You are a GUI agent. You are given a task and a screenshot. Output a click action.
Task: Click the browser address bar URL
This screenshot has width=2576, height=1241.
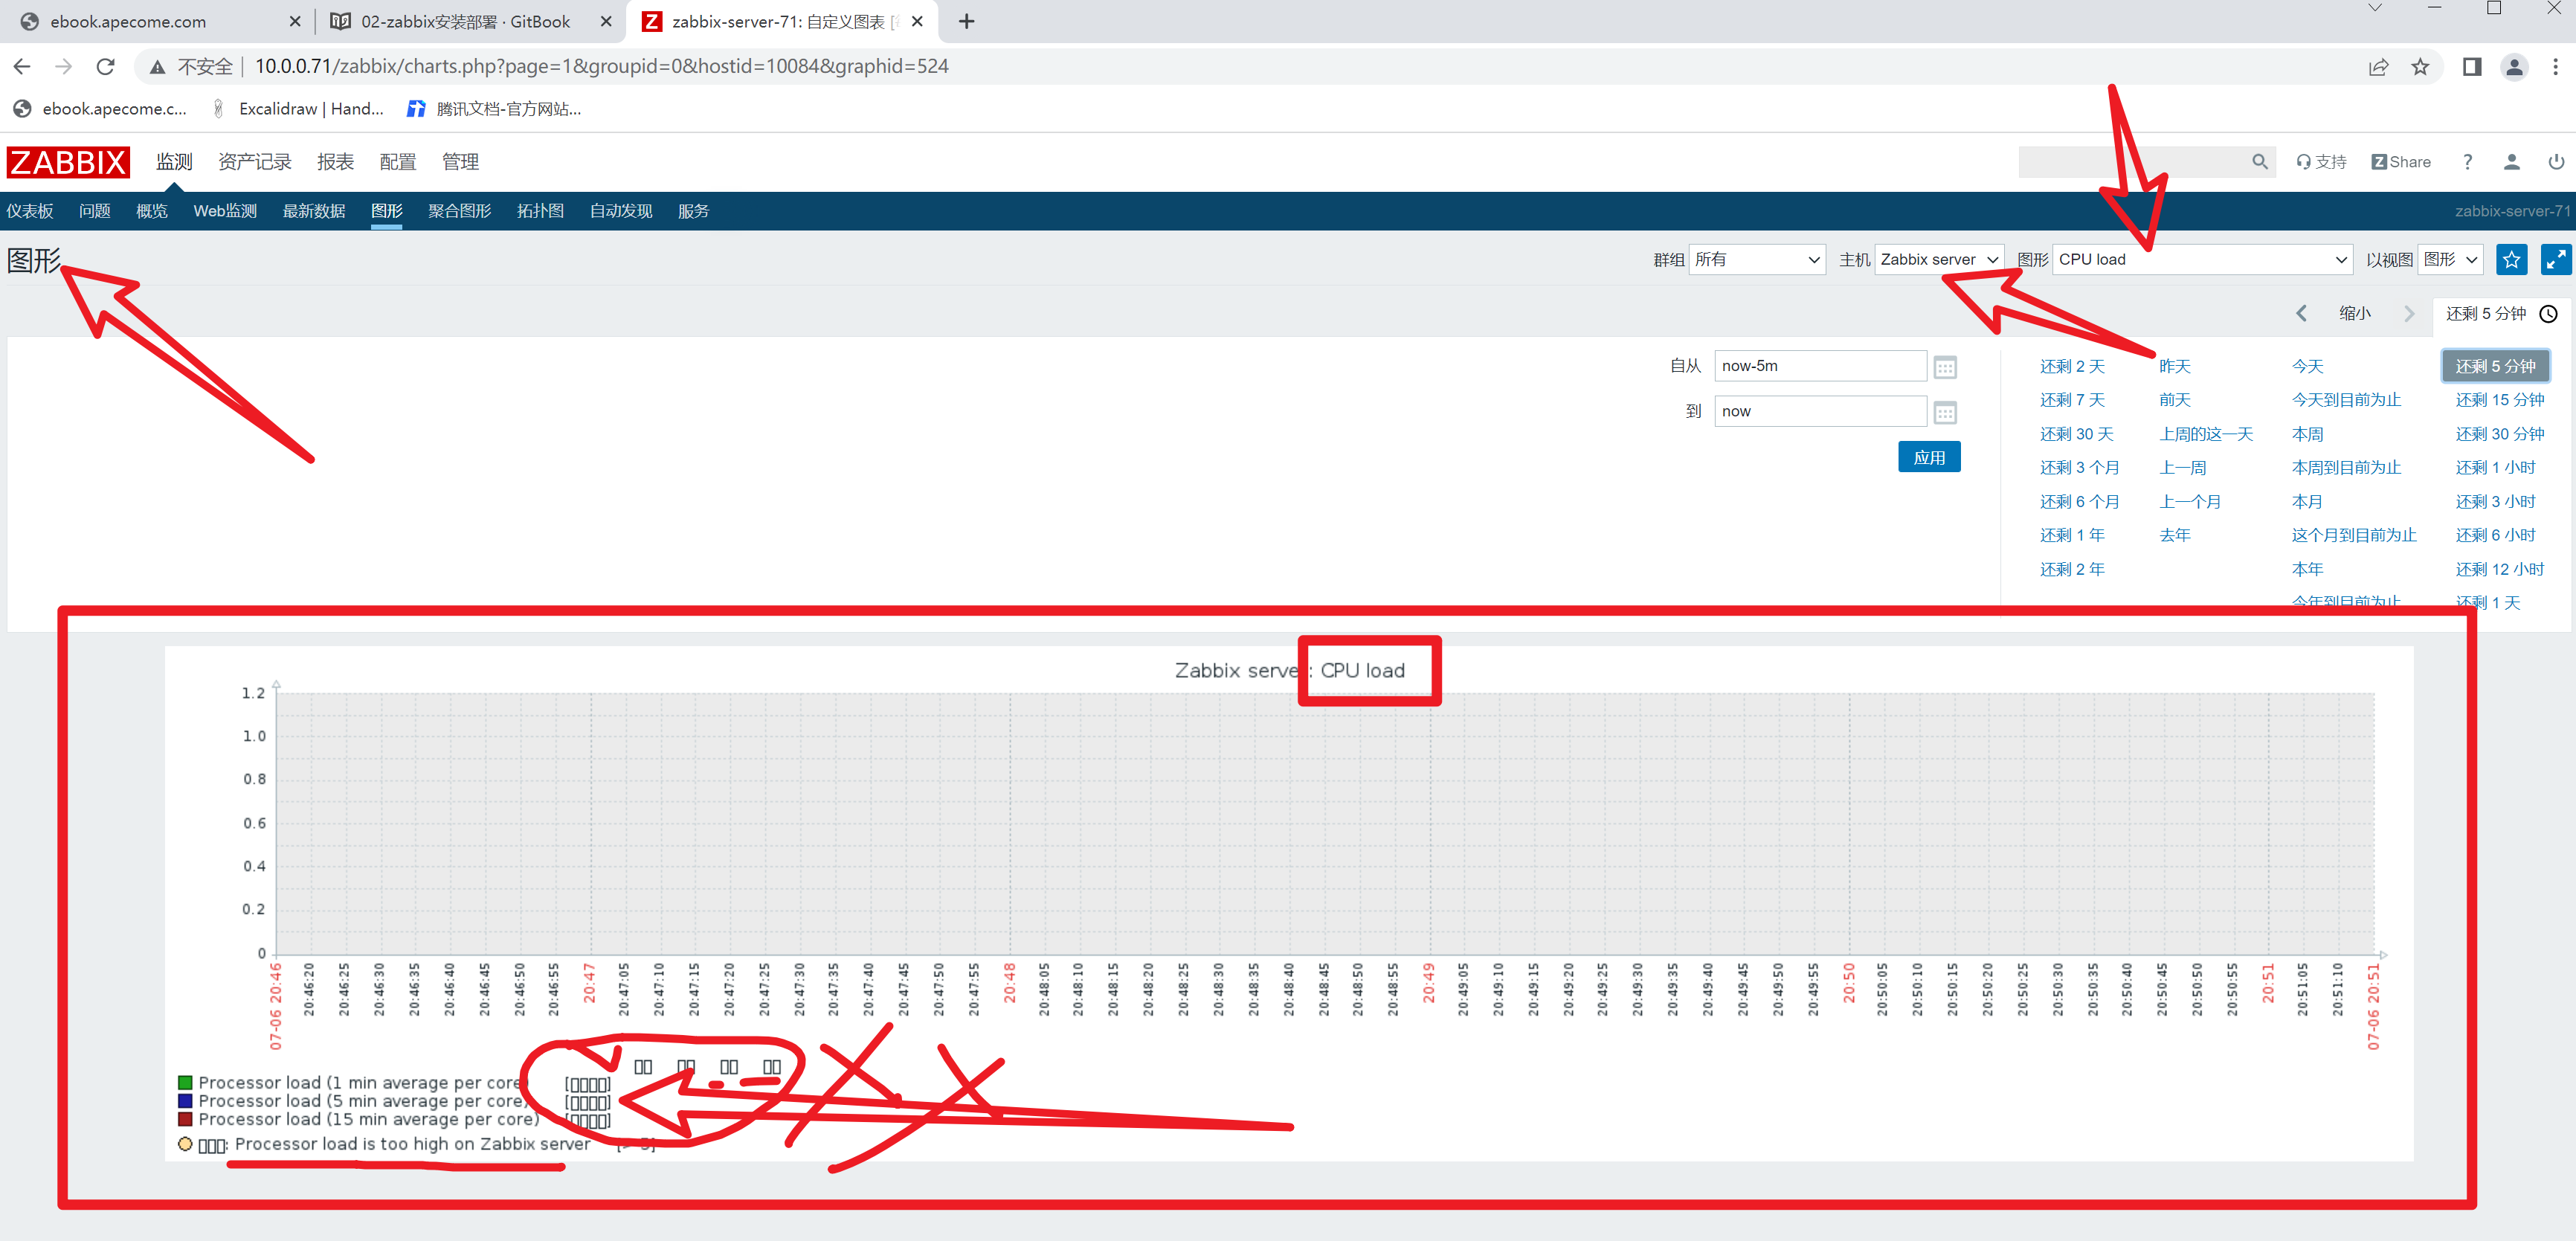(601, 67)
